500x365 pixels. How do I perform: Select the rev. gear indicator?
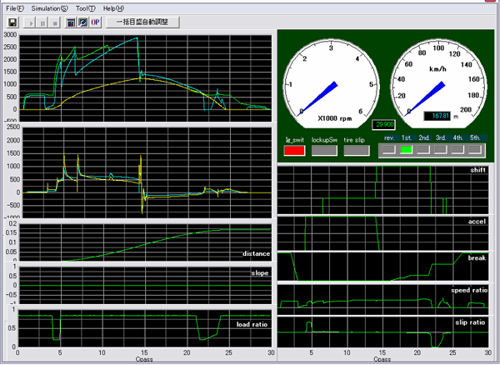389,150
